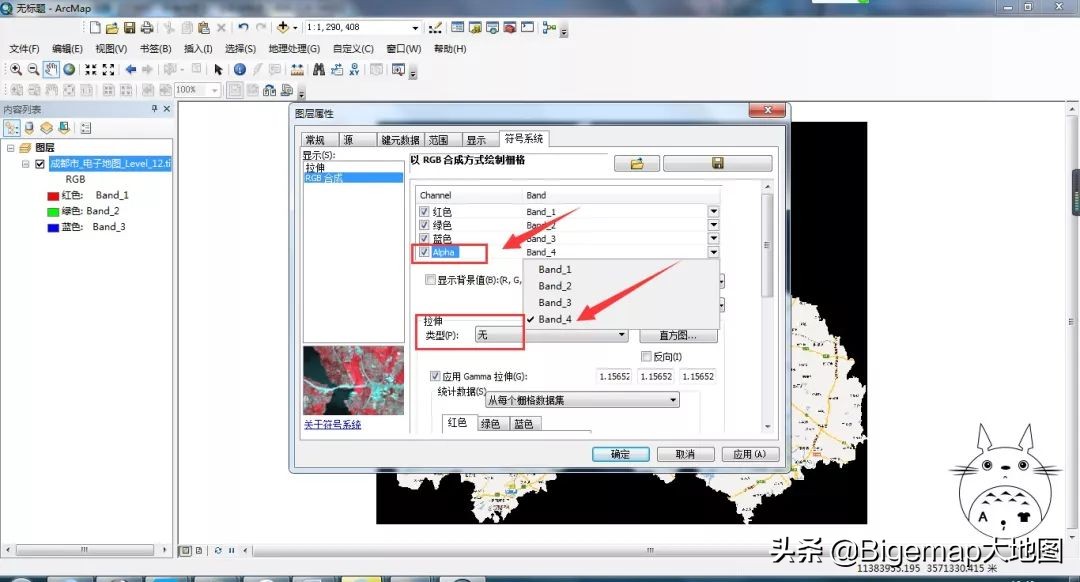Click the 确定 button to confirm

620,452
